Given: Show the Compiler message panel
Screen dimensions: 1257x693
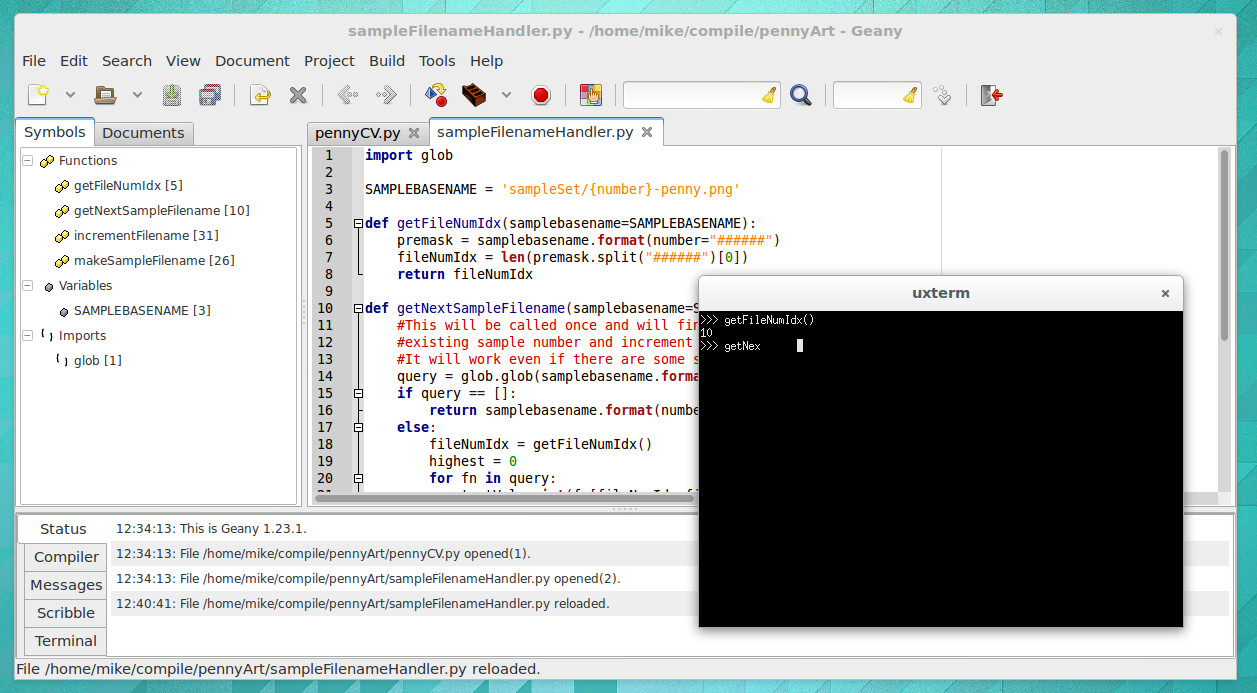Looking at the screenshot, I should point(64,557).
